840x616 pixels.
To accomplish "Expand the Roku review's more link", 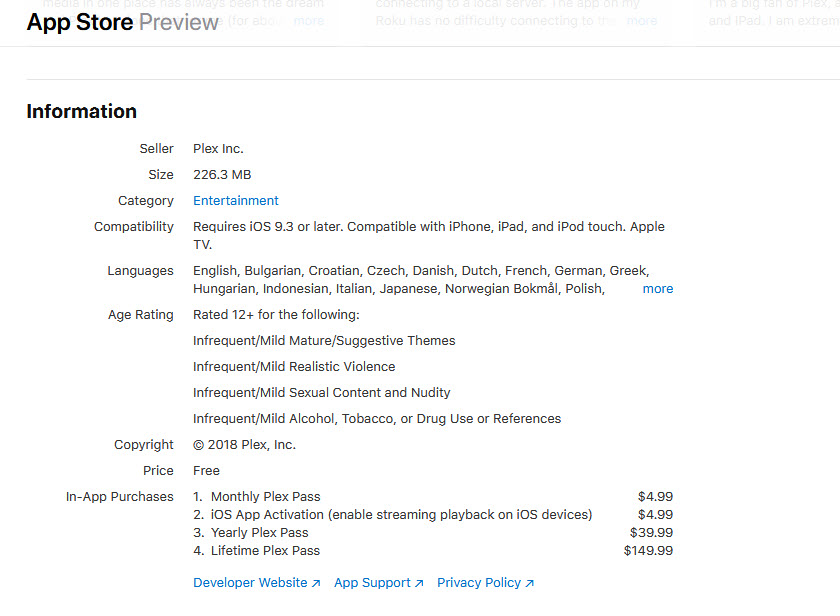I will point(642,21).
